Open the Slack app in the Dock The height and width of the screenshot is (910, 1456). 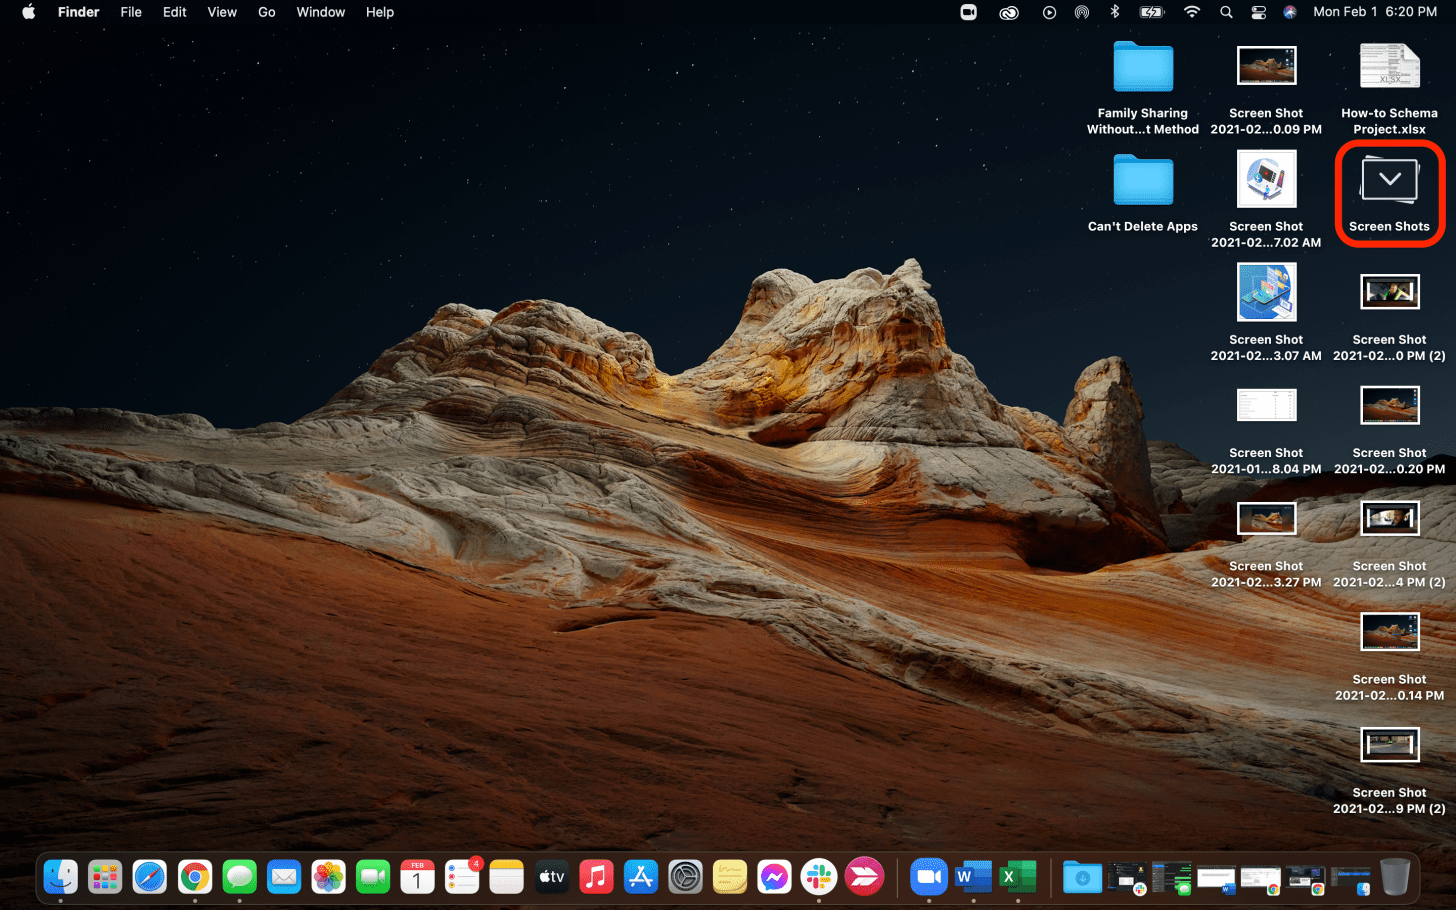coord(819,878)
